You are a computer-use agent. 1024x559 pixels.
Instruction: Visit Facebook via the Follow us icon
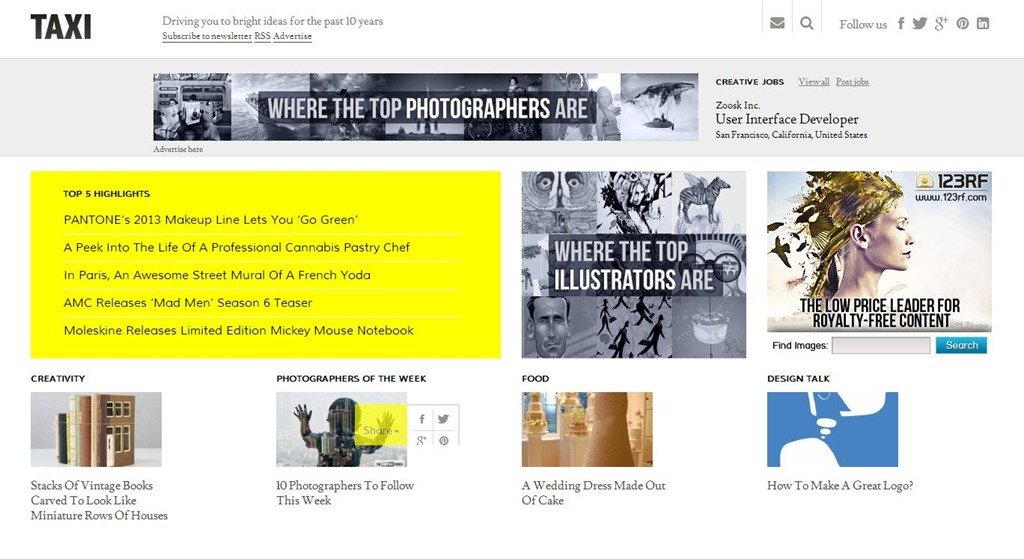click(901, 24)
